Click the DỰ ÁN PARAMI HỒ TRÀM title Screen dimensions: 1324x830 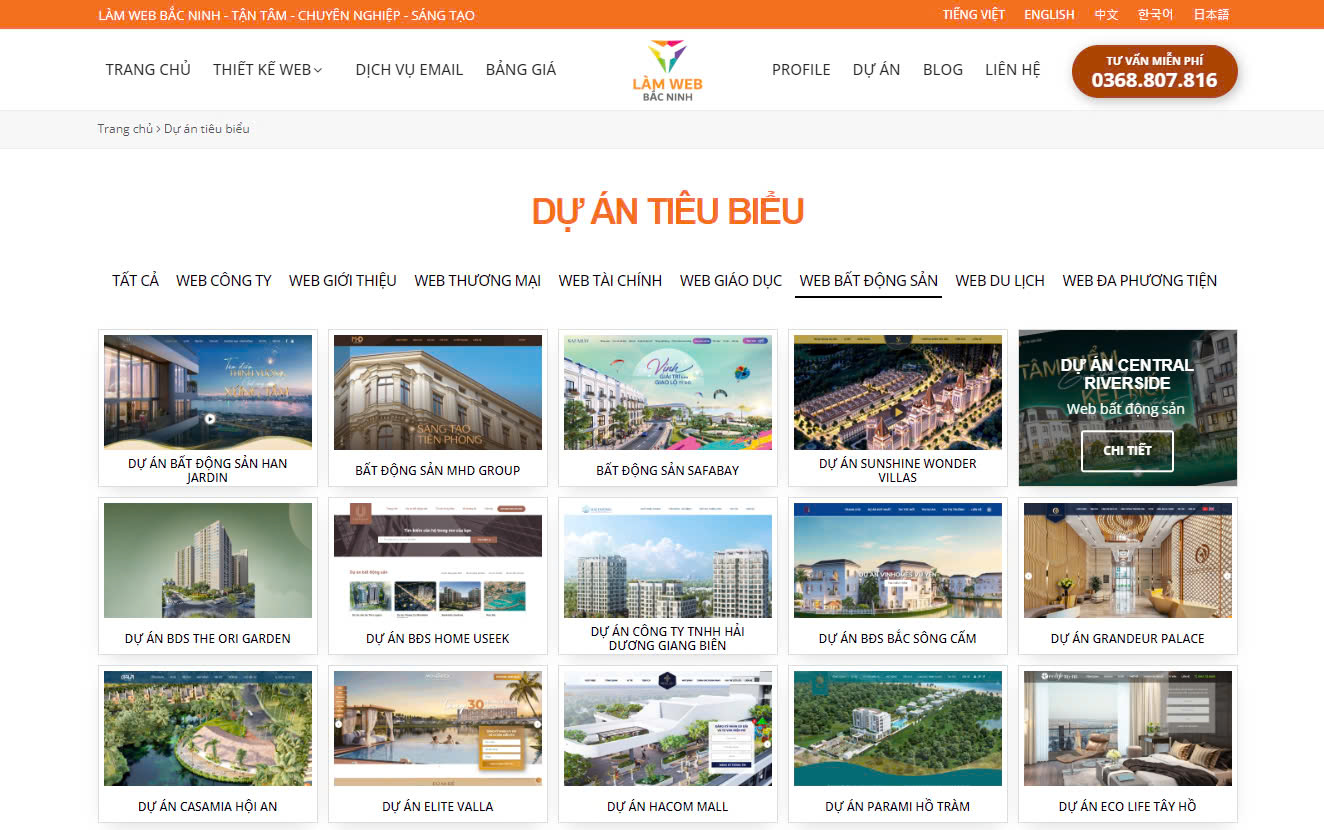898,806
